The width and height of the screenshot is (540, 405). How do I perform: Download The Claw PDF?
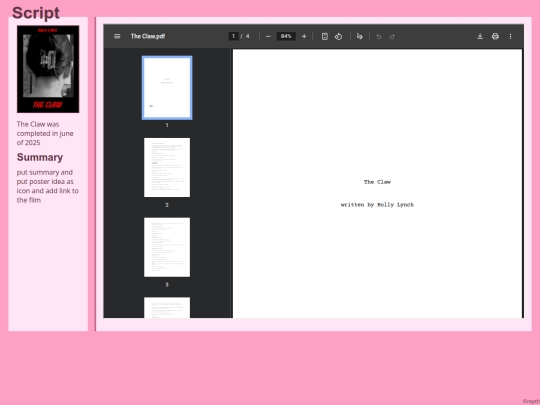pyautogui.click(x=480, y=36)
